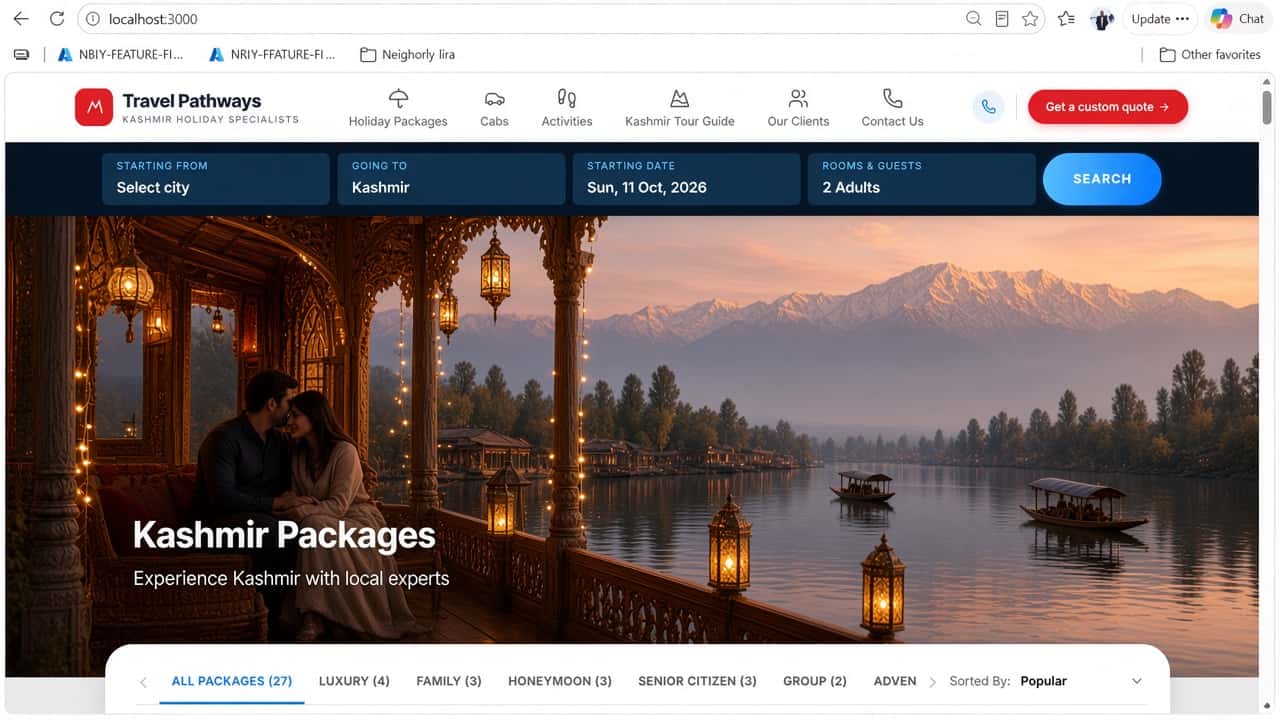The image size is (1280, 720).
Task: Click the round phone call icon
Action: point(988,107)
